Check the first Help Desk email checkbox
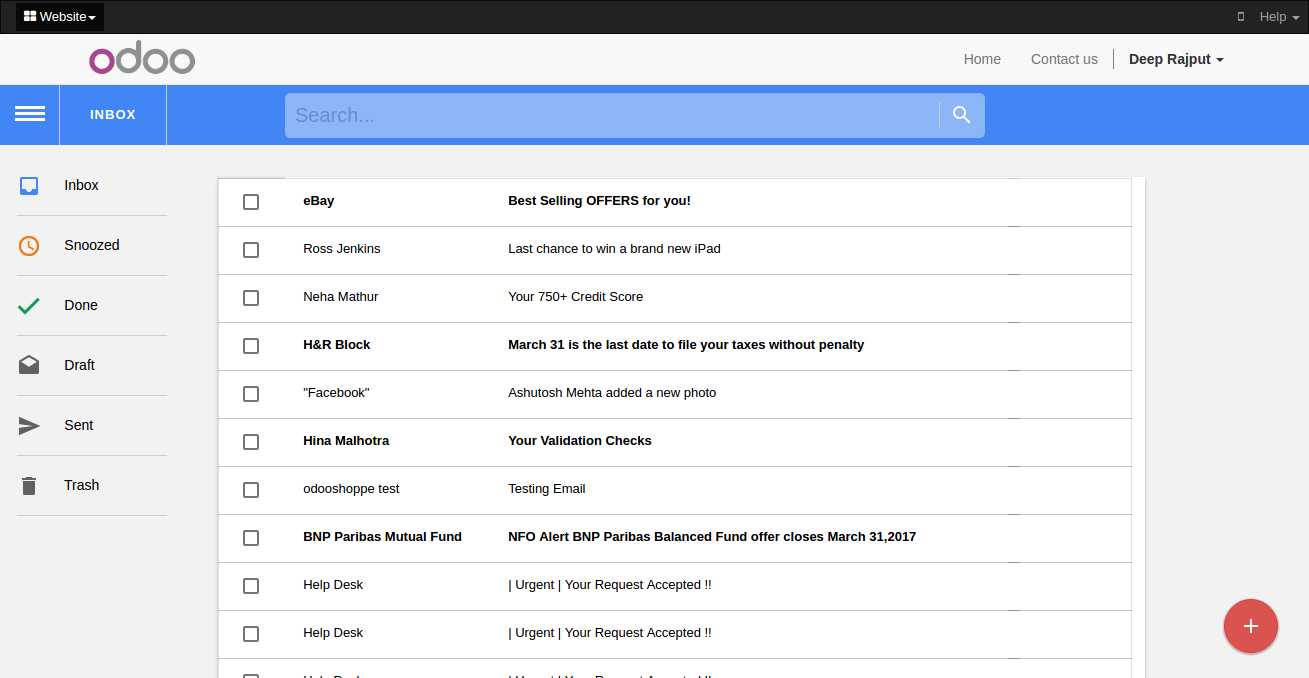 pyautogui.click(x=251, y=586)
